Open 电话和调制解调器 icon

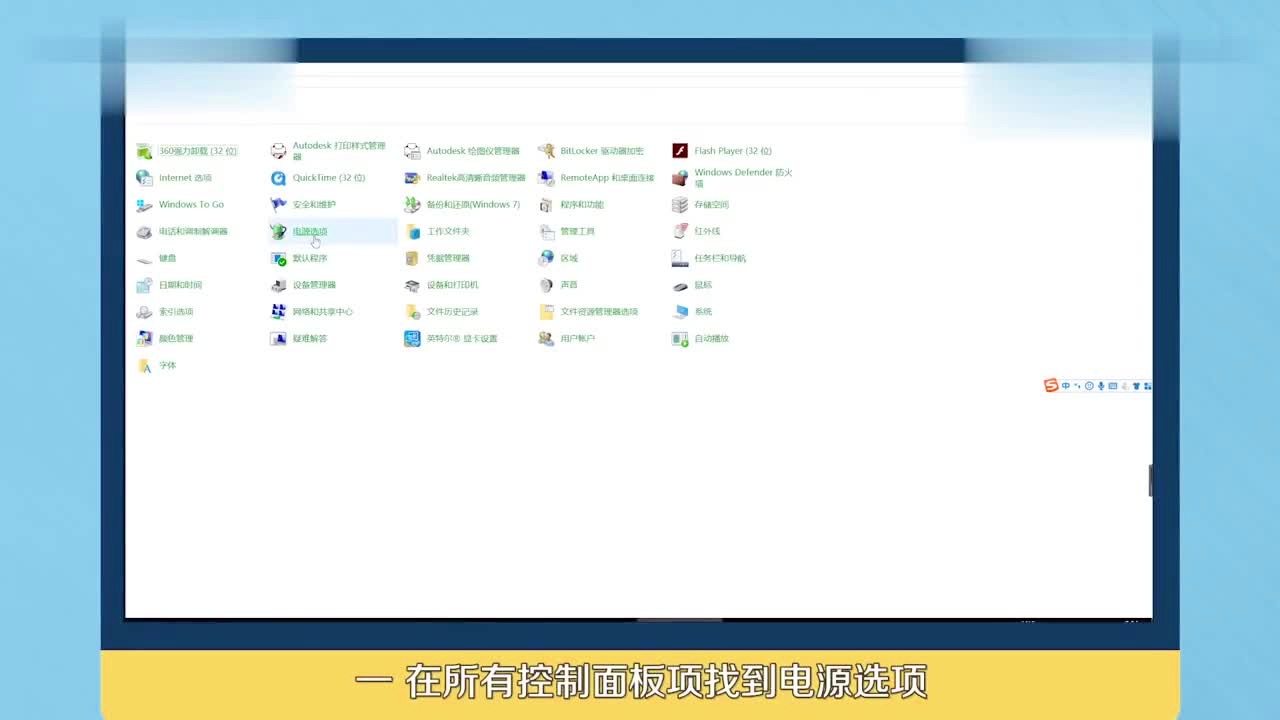click(144, 232)
